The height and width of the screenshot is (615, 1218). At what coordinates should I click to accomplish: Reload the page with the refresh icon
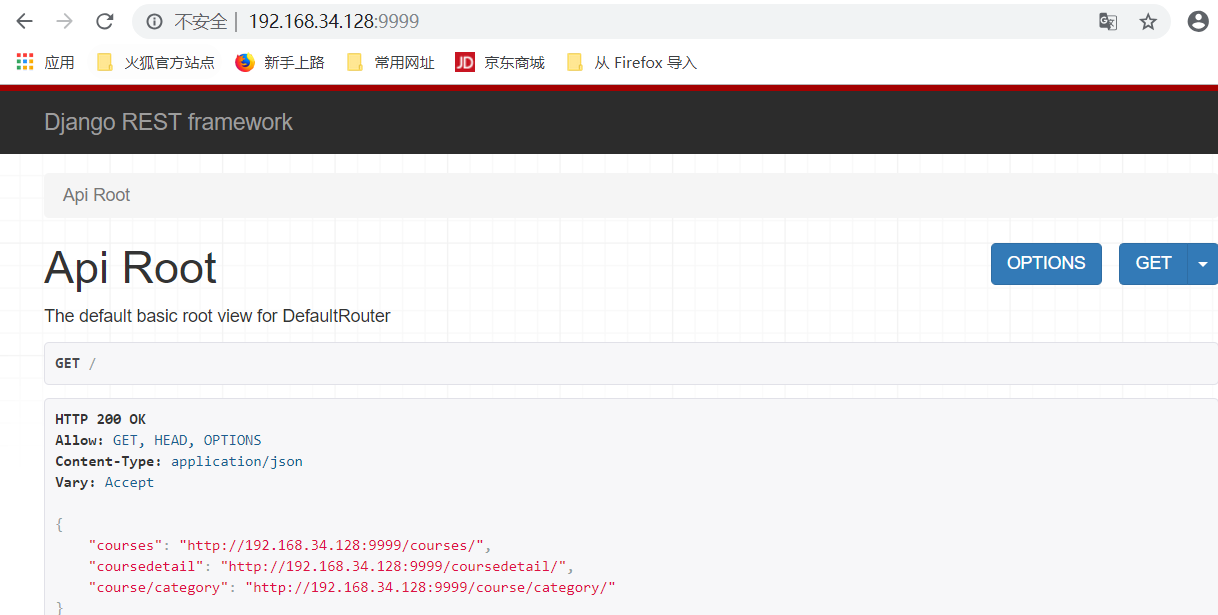pyautogui.click(x=104, y=21)
